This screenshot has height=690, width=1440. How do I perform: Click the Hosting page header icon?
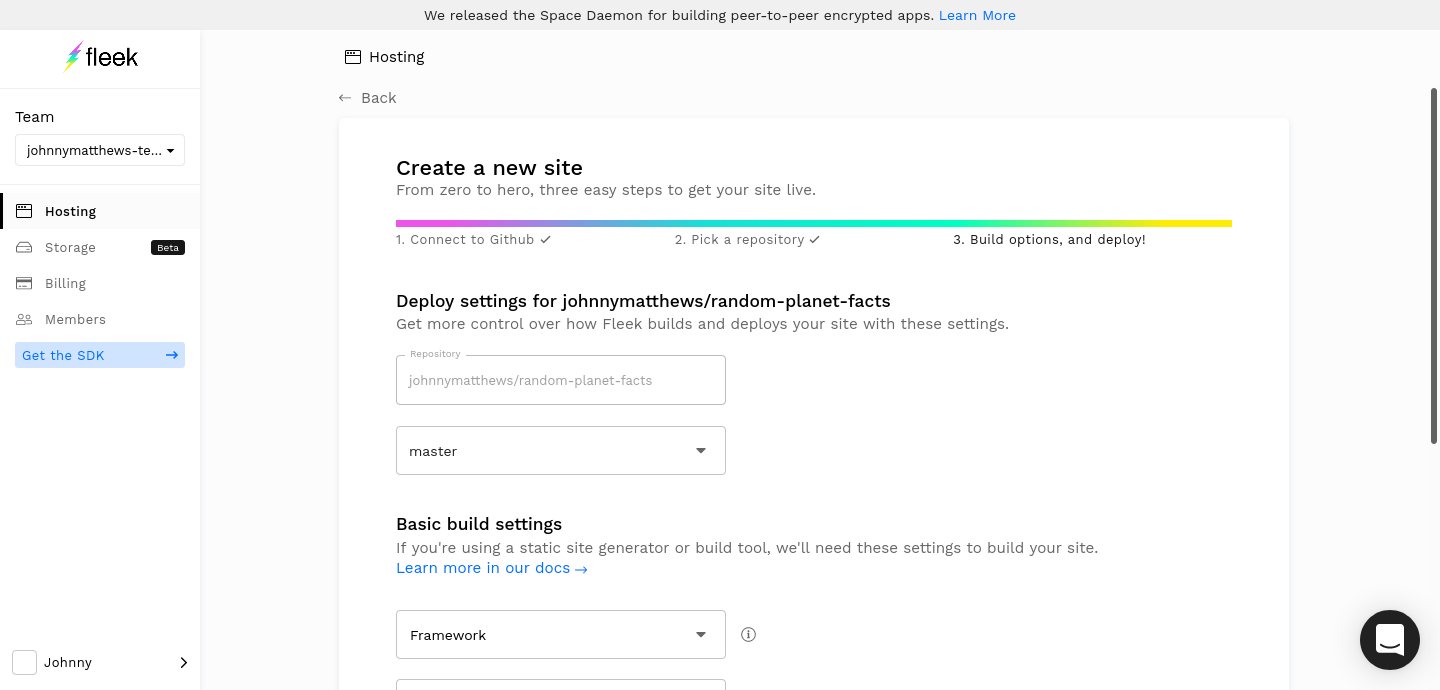click(352, 57)
